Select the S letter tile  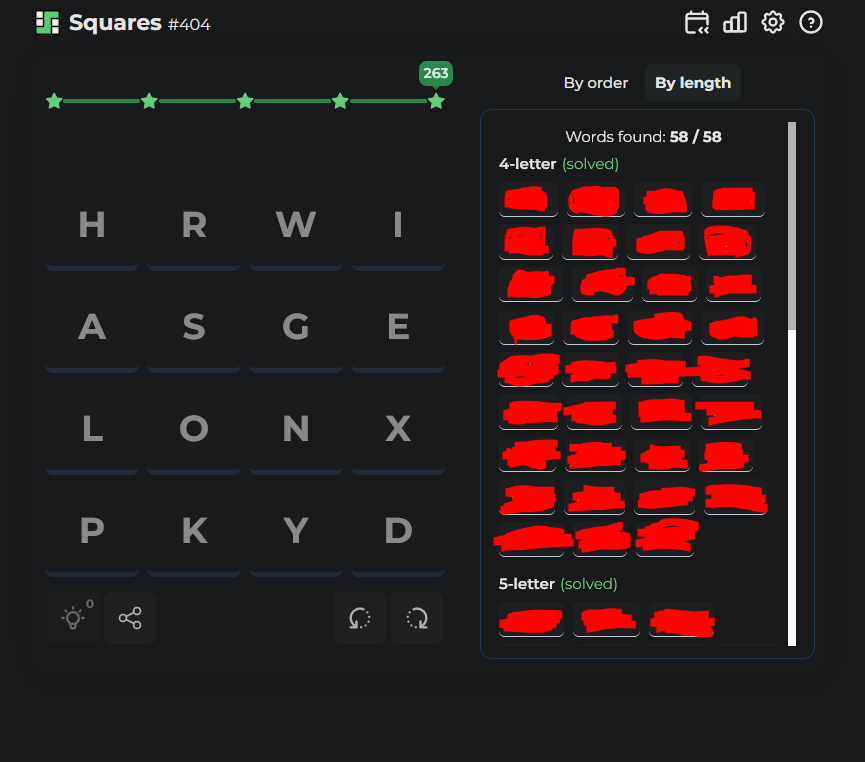(194, 327)
